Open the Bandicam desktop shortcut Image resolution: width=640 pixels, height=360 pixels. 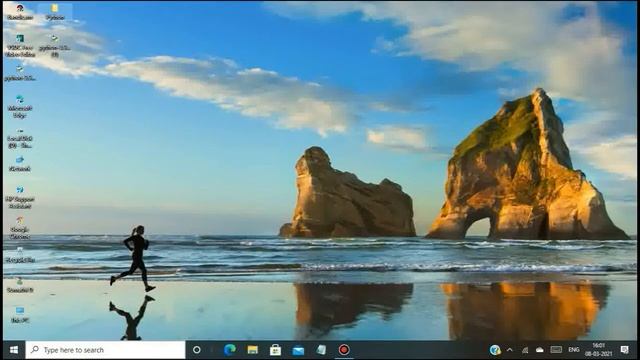(x=20, y=12)
